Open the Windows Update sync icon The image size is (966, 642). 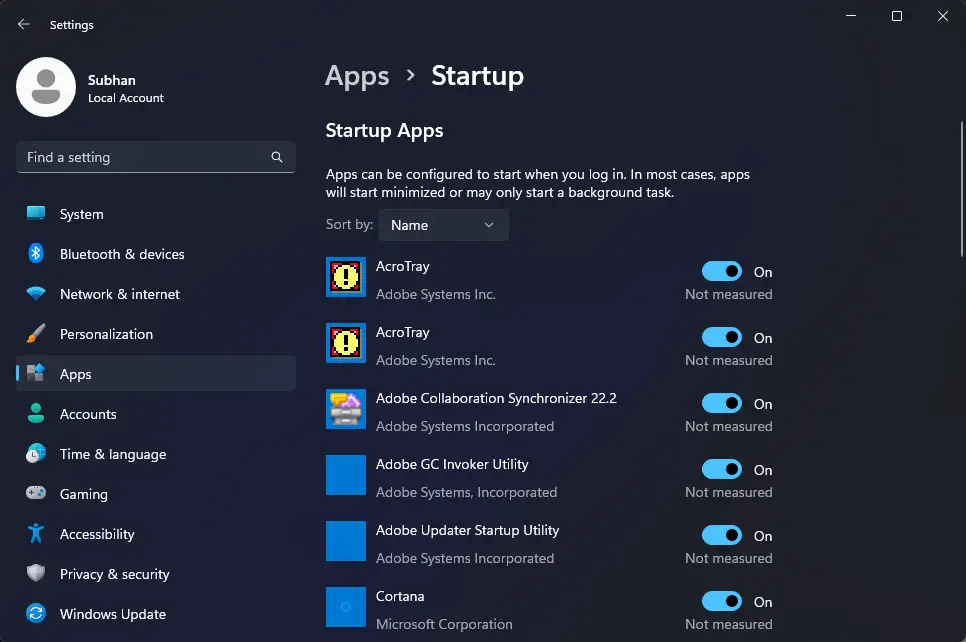point(36,614)
